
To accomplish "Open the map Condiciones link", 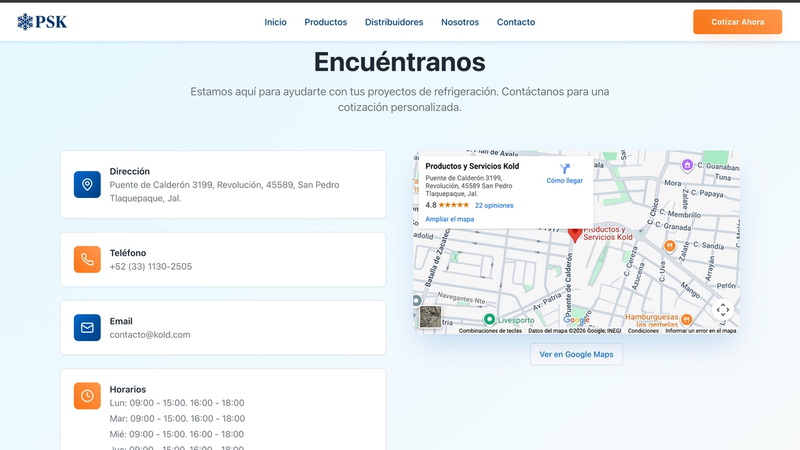I will [643, 331].
